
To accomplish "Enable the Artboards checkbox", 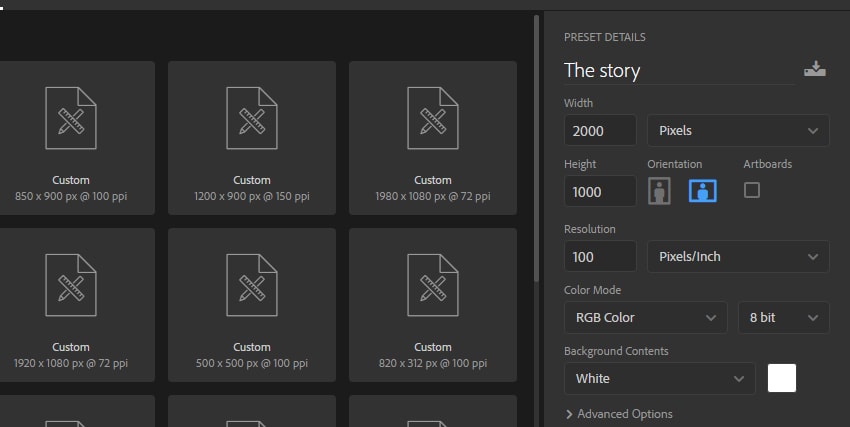I will coord(752,189).
